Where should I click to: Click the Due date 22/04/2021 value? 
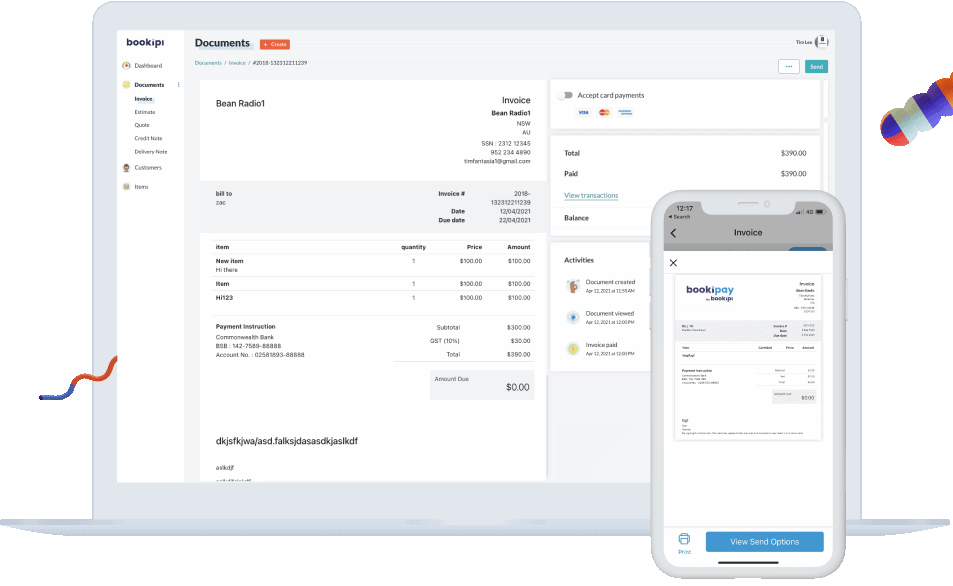(515, 220)
